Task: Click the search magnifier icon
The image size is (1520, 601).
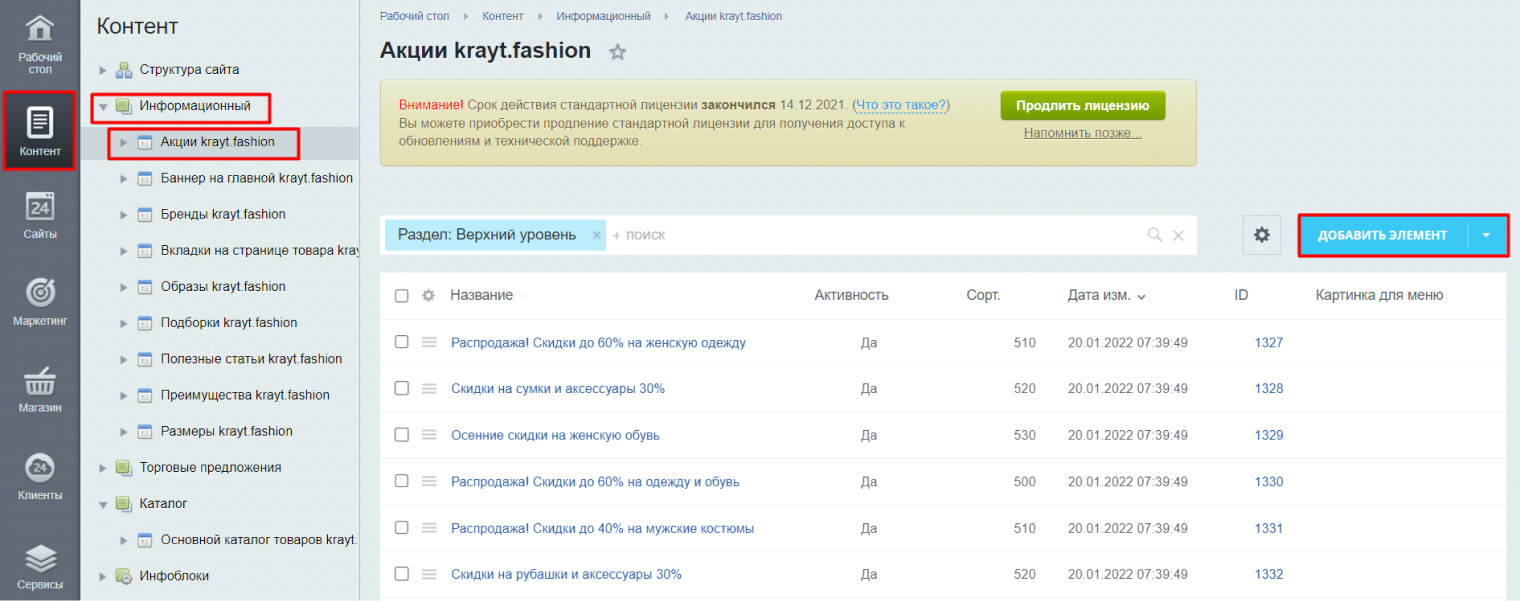Action: coord(1155,235)
